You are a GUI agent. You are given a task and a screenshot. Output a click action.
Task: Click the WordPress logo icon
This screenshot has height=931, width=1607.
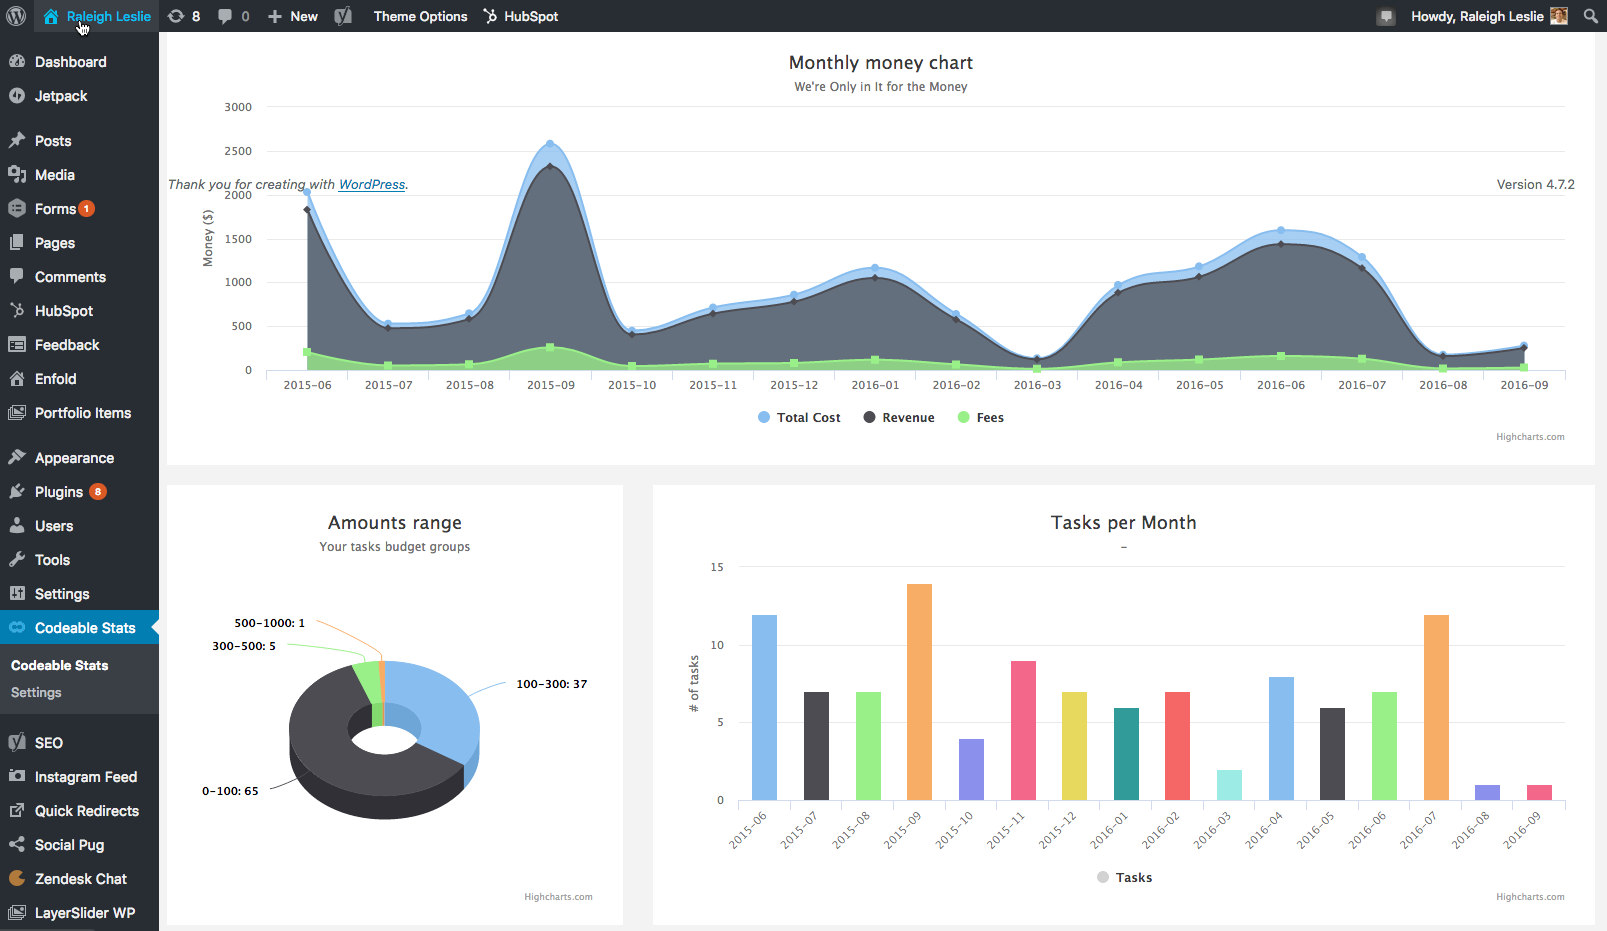click(16, 16)
